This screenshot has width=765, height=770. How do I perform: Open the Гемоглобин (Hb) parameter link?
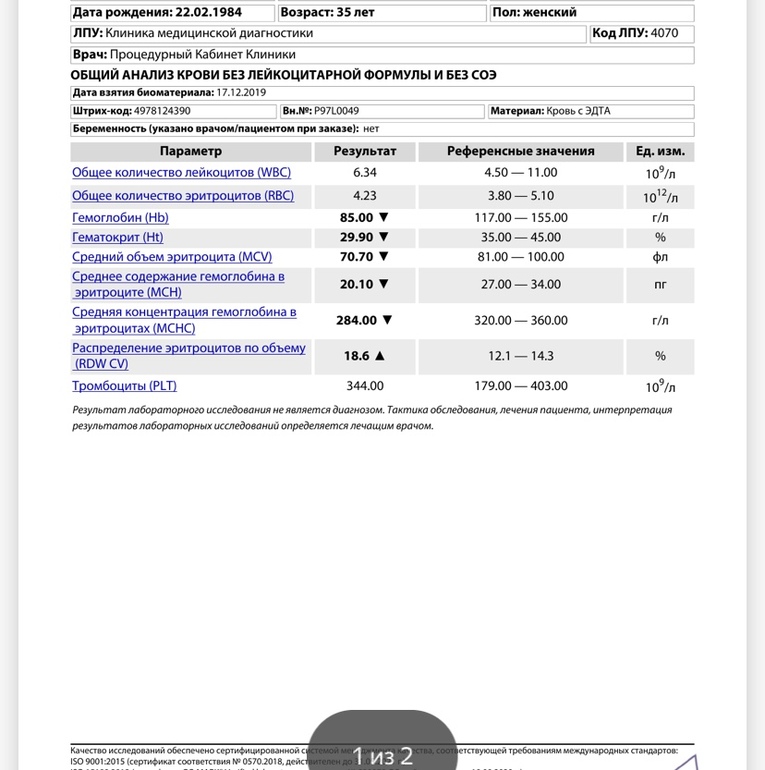click(x=120, y=218)
